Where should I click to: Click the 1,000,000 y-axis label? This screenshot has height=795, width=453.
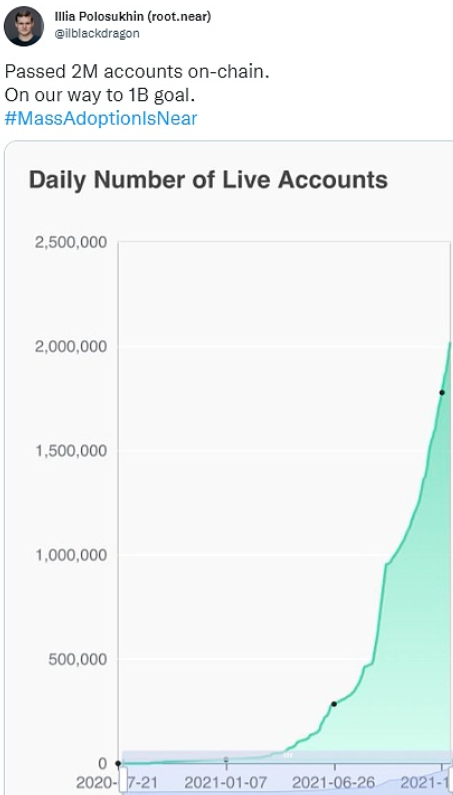pos(71,555)
